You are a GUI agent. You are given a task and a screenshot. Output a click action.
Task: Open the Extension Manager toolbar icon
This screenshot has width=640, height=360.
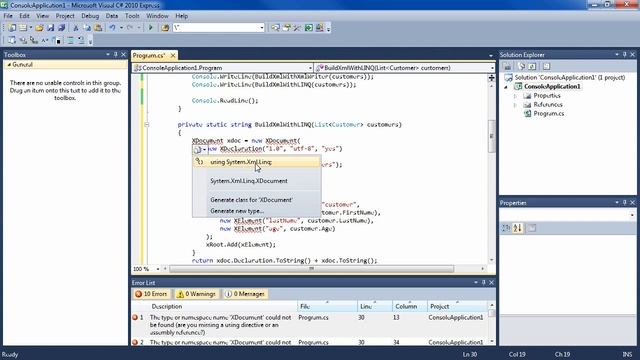pyautogui.click(x=320, y=28)
